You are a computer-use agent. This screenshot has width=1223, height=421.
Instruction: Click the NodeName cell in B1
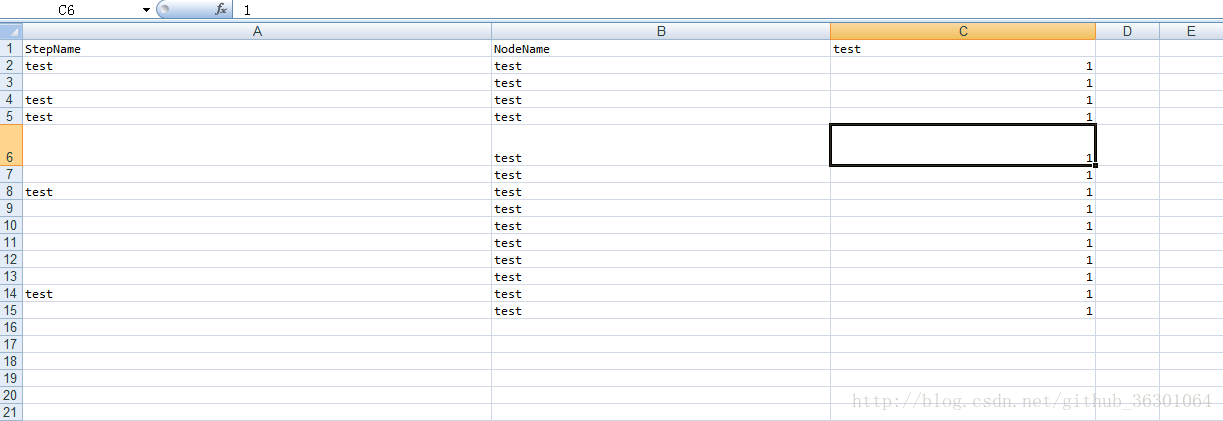(x=661, y=49)
